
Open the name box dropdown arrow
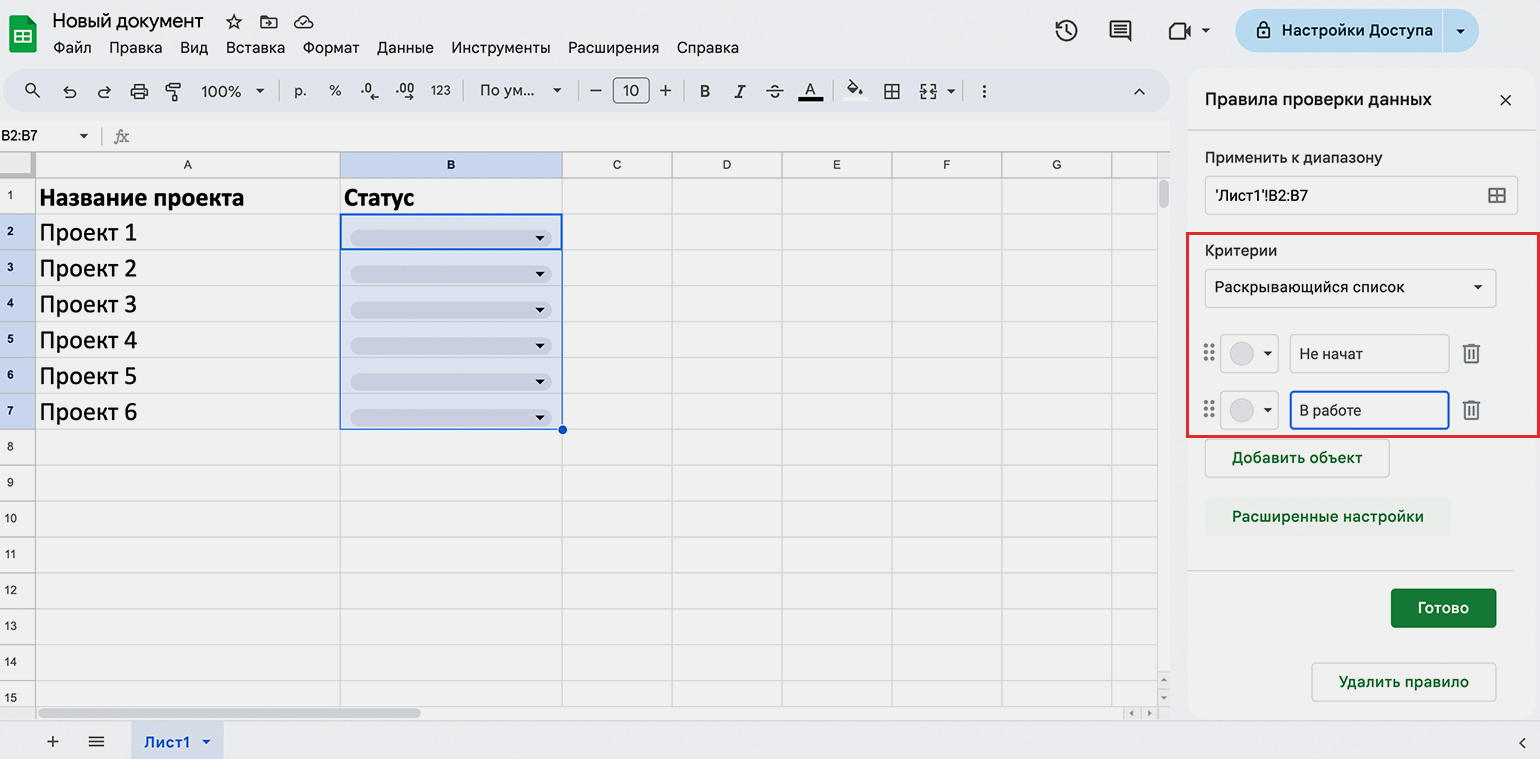pyautogui.click(x=84, y=136)
